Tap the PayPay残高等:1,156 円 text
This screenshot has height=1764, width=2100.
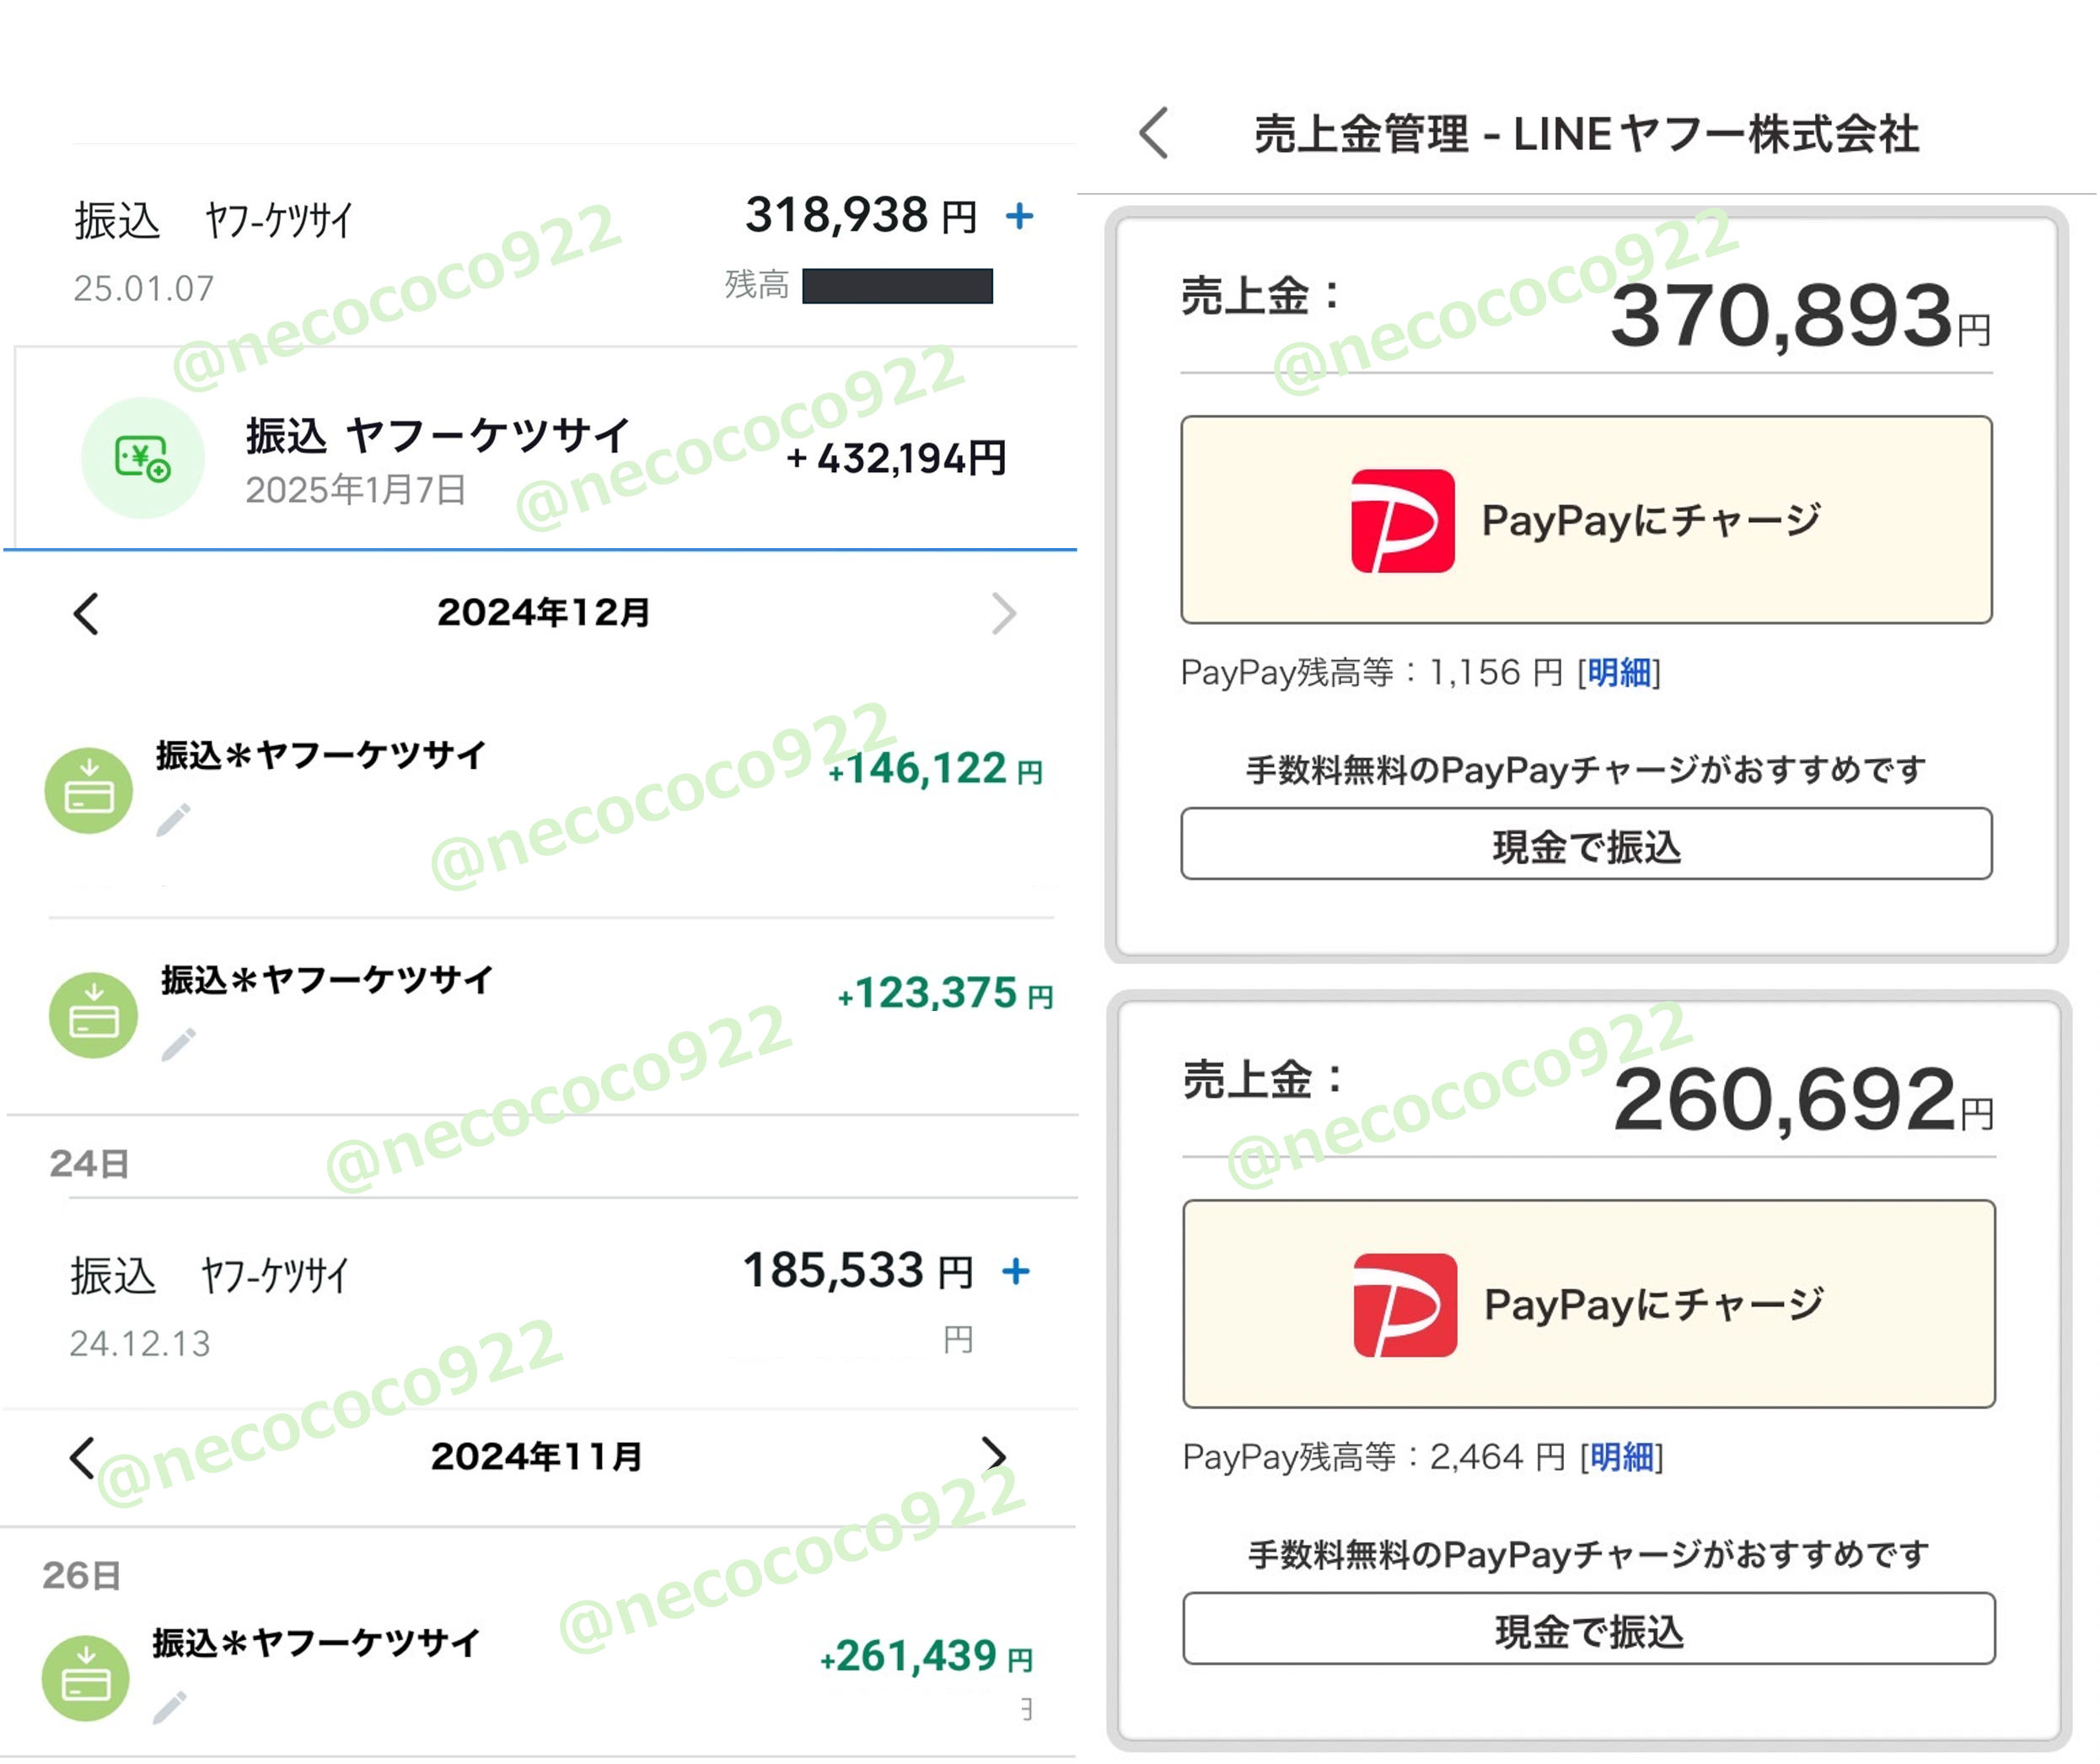1371,673
